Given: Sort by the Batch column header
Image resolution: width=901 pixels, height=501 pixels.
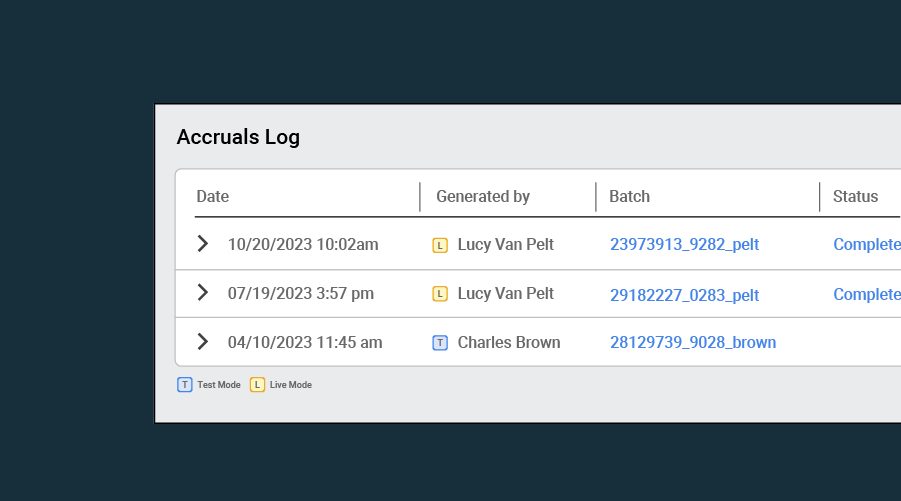Looking at the screenshot, I should click(x=629, y=197).
